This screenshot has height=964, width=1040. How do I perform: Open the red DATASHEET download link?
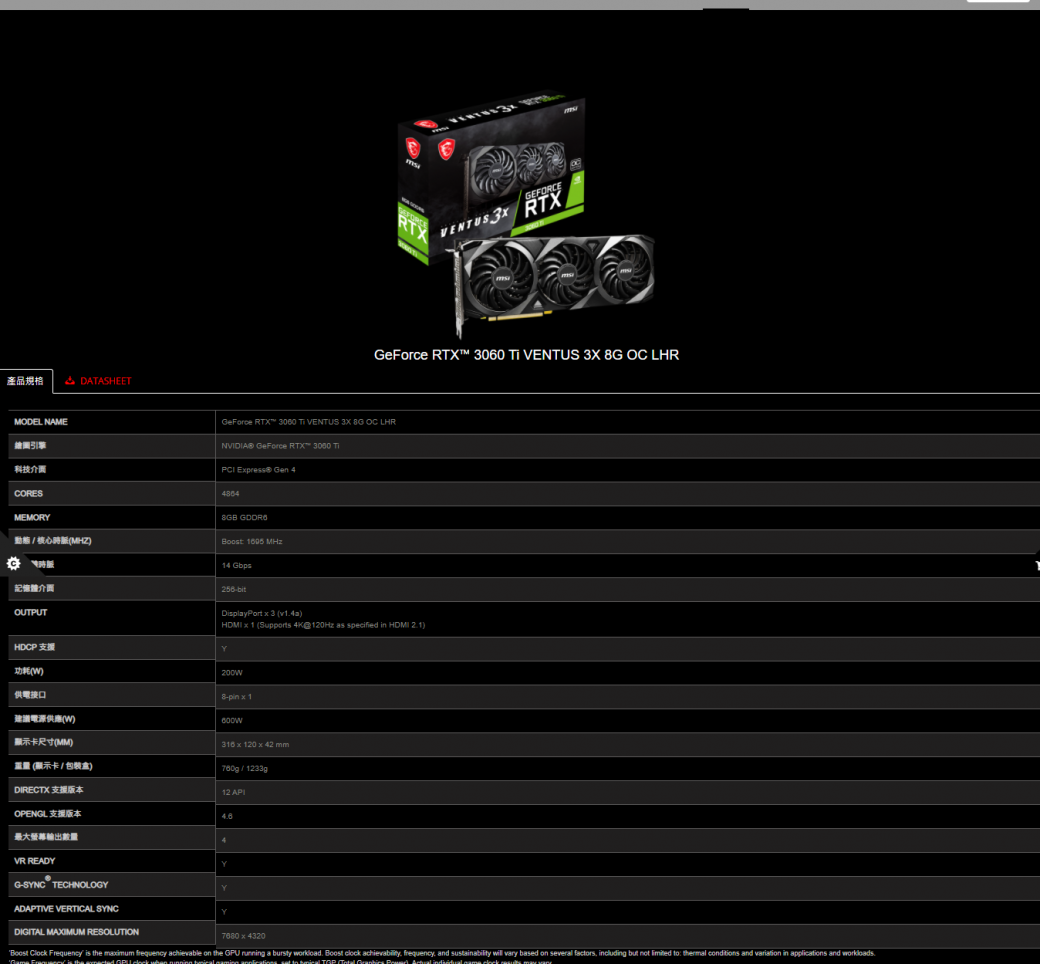[x=98, y=381]
